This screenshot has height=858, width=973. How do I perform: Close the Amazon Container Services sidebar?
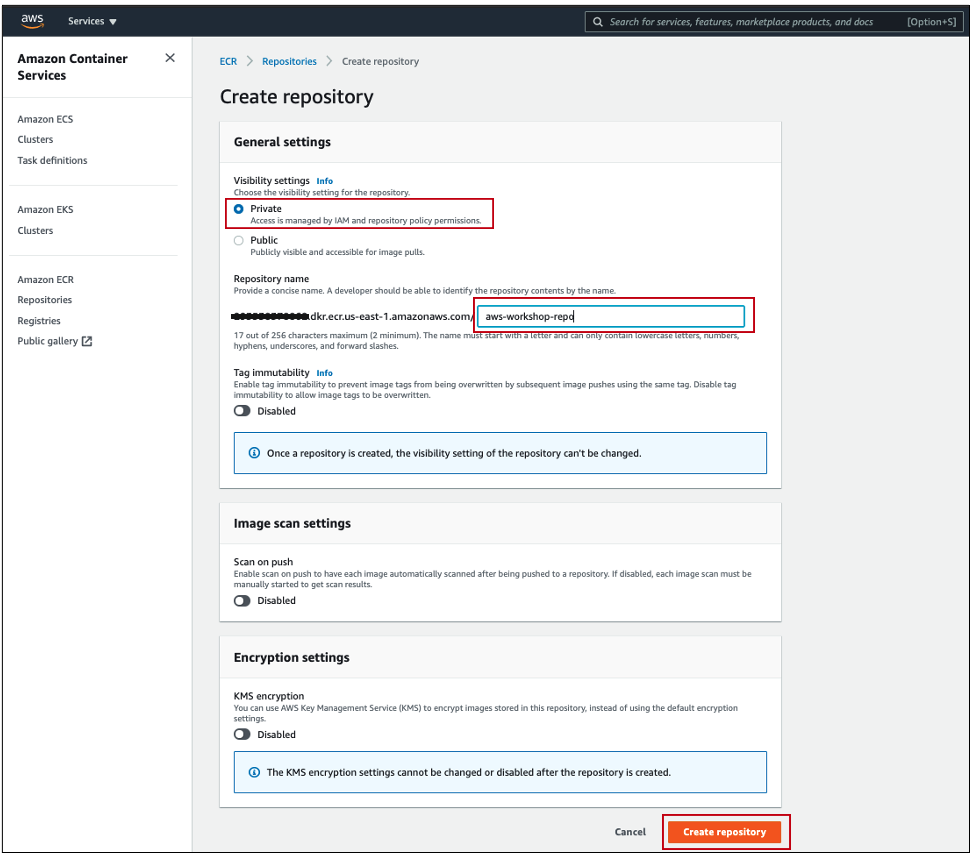pyautogui.click(x=170, y=58)
